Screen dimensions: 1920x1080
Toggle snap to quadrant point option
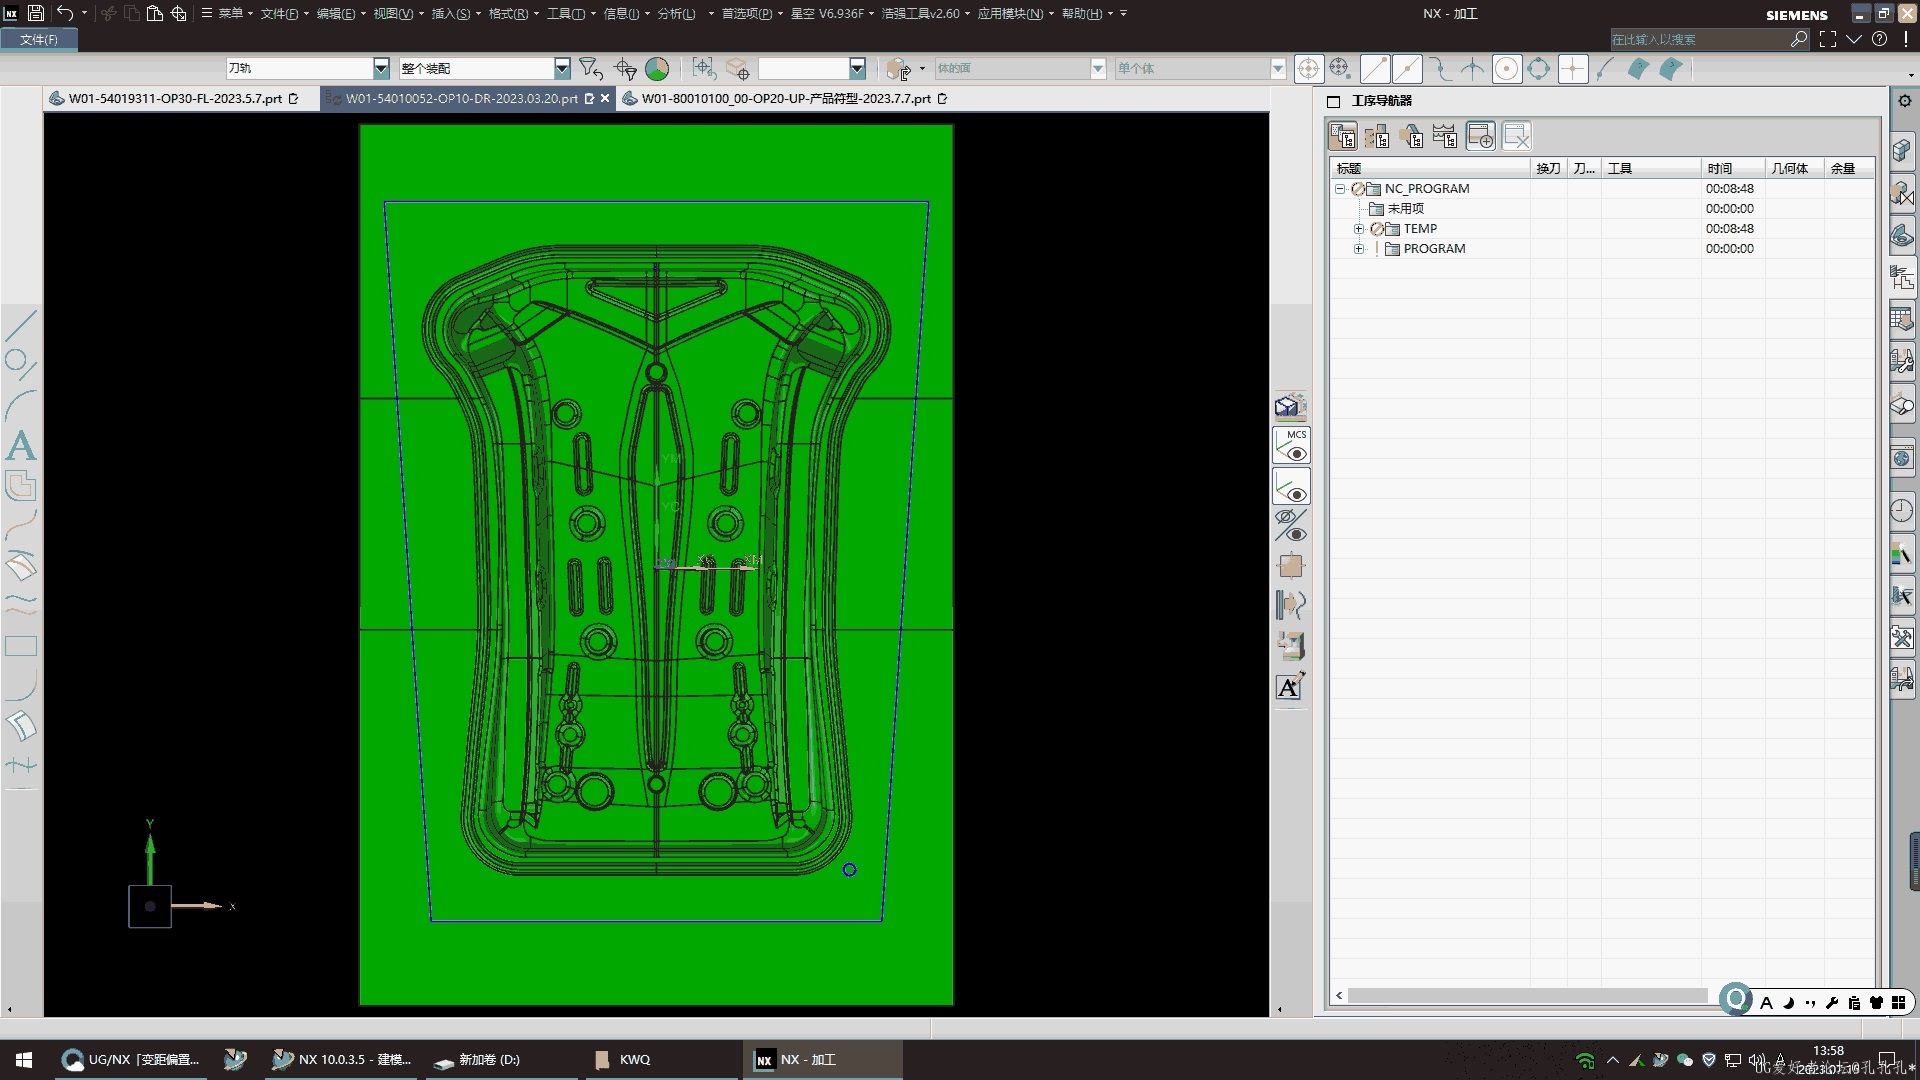[x=1539, y=68]
